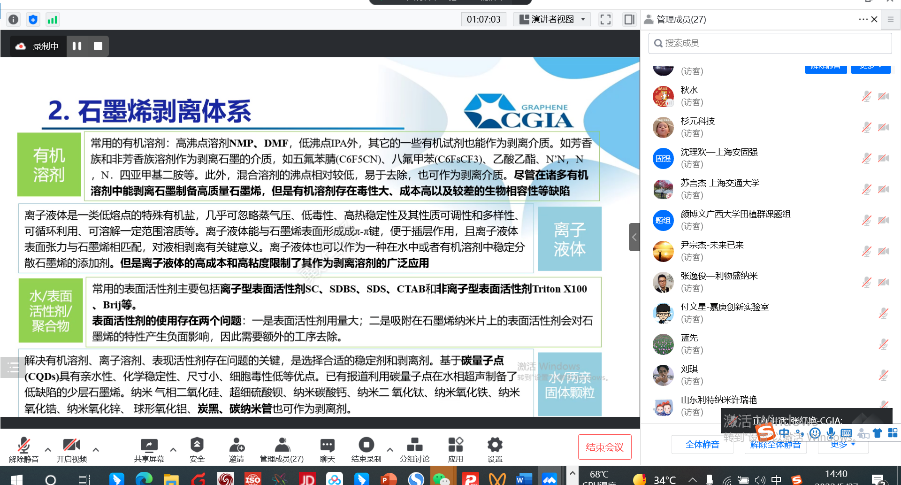
Task: Click the red 结束会议 button
Action: [x=604, y=447]
